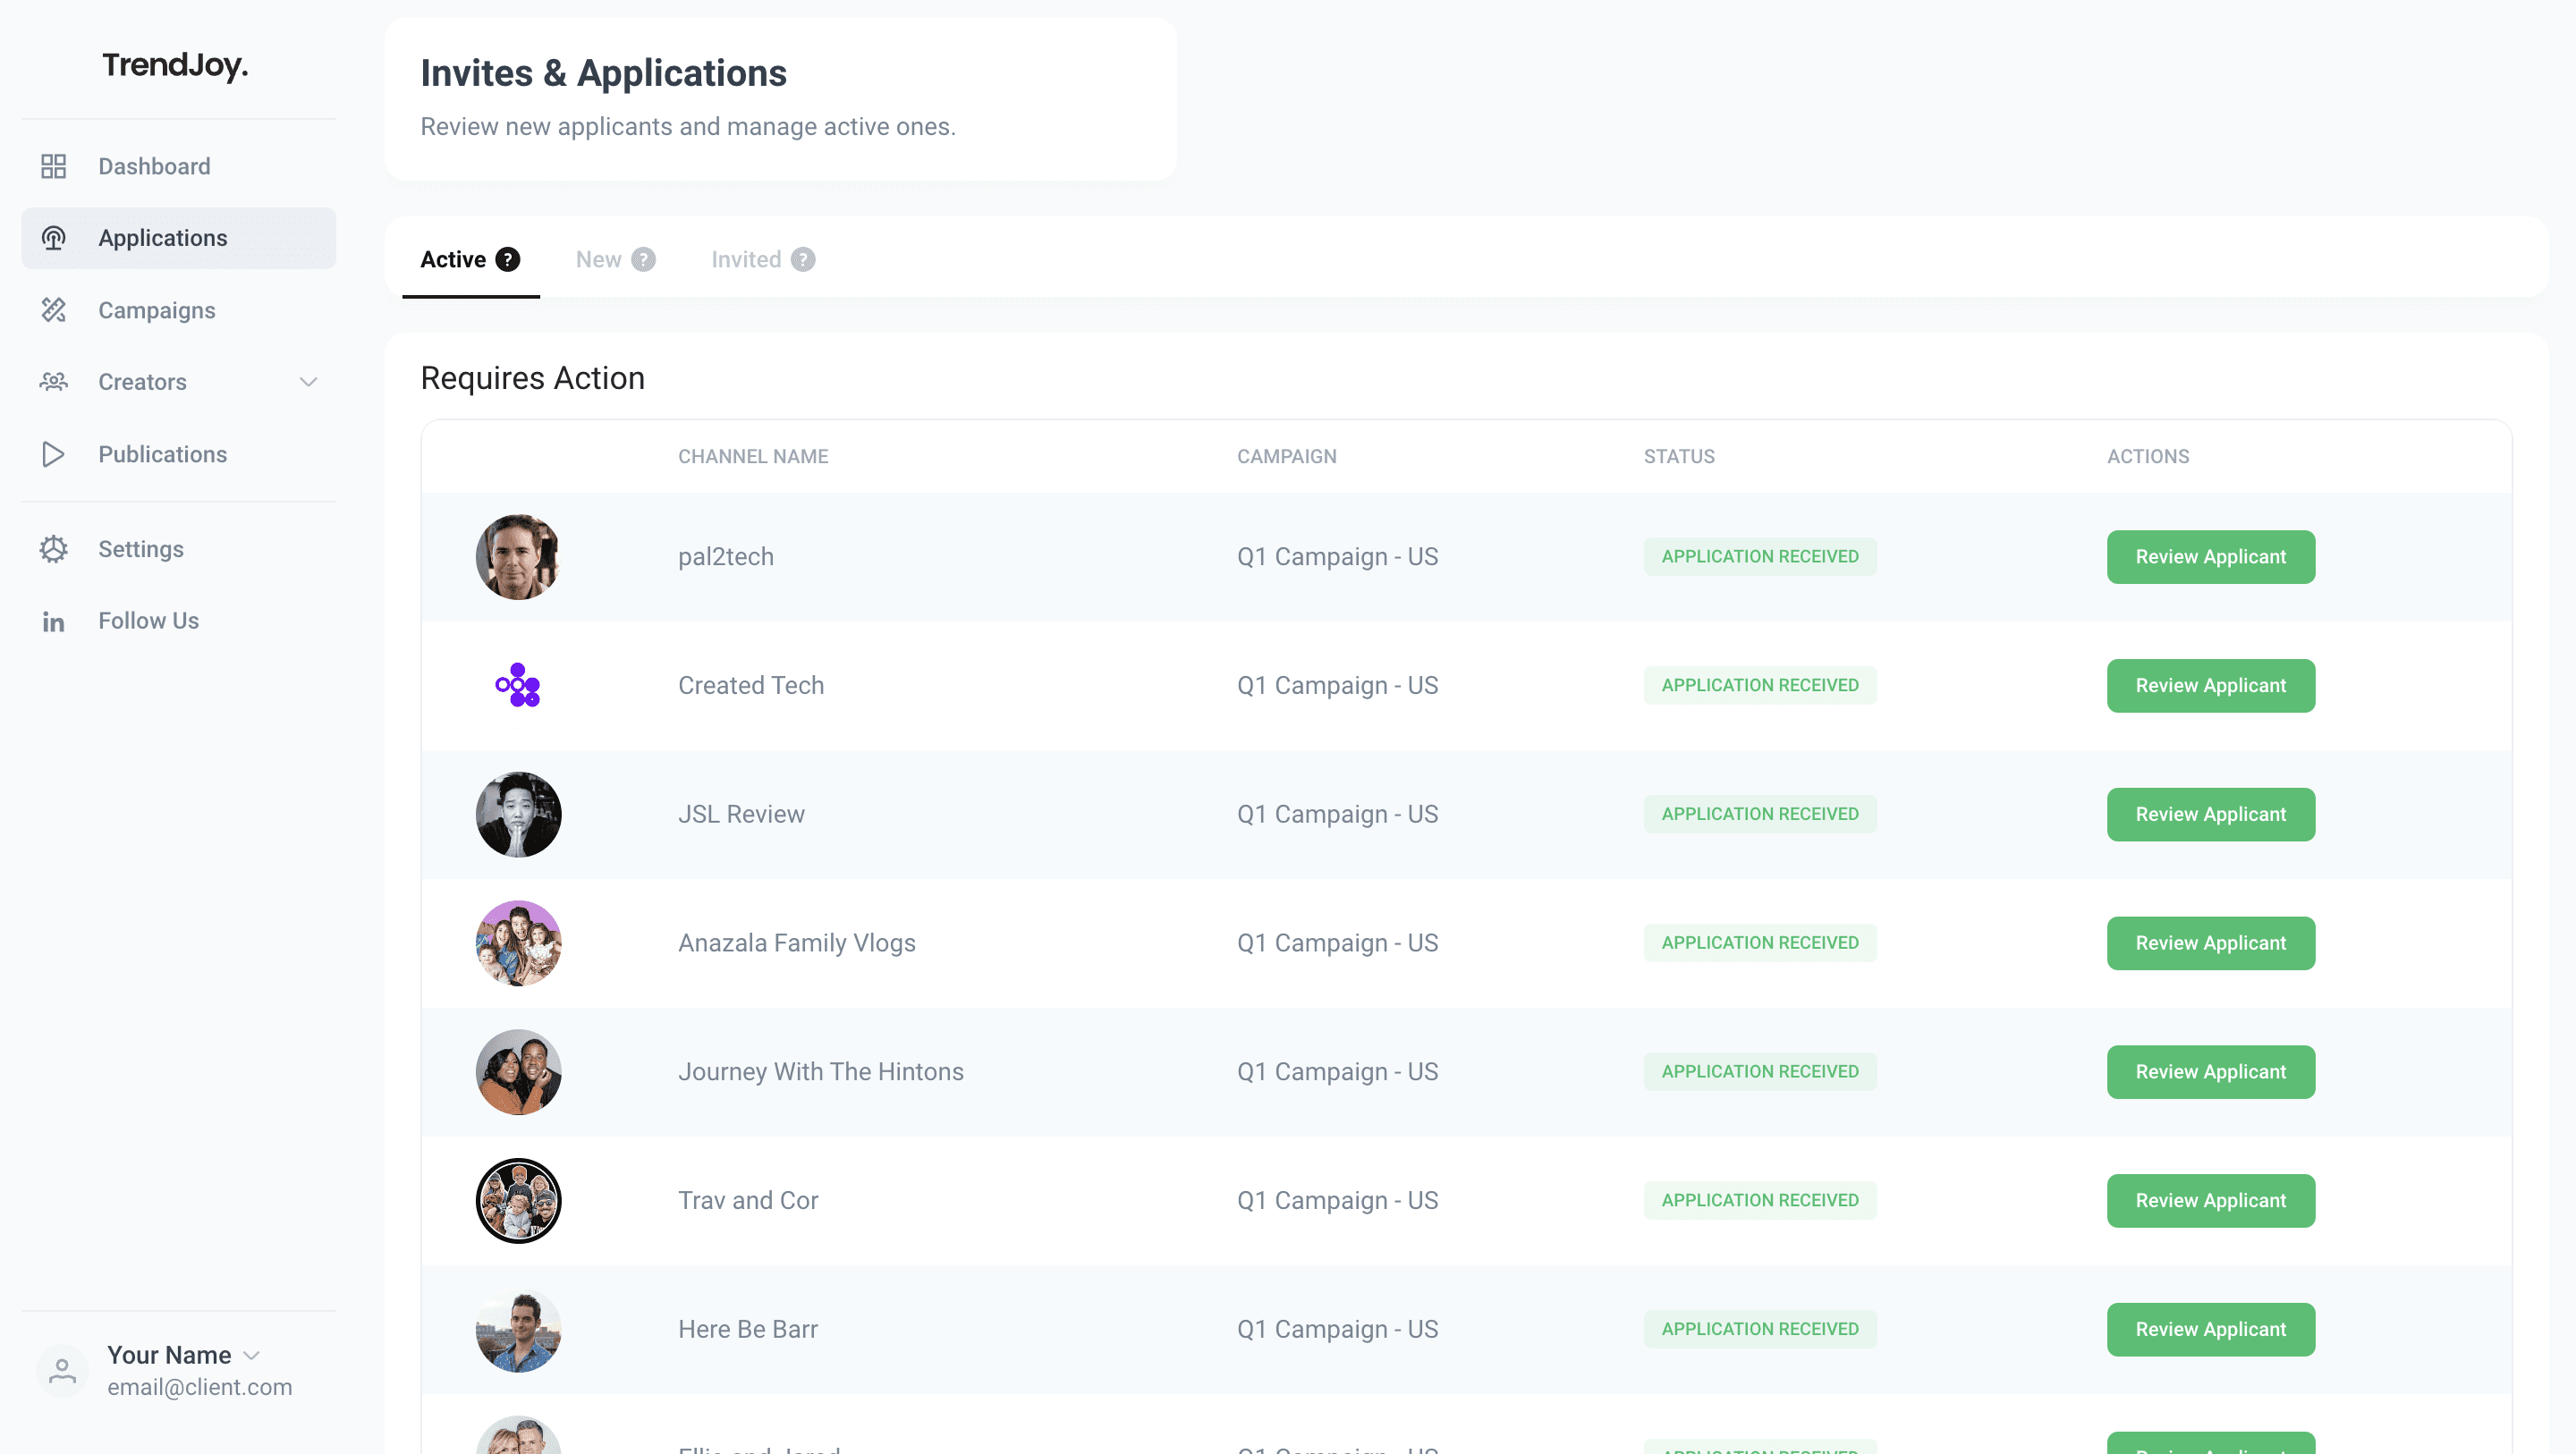
Task: Click the Publications play icon
Action: click(53, 454)
